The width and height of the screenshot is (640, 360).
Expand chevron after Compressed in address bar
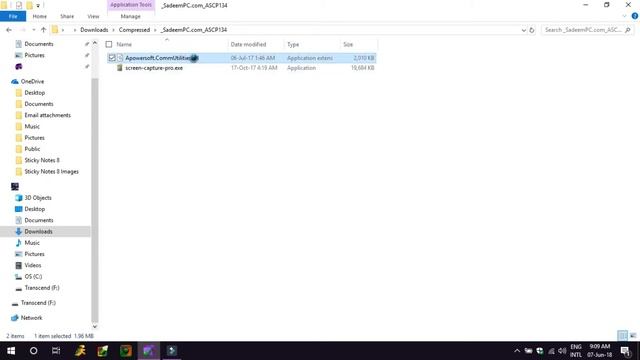155,30
